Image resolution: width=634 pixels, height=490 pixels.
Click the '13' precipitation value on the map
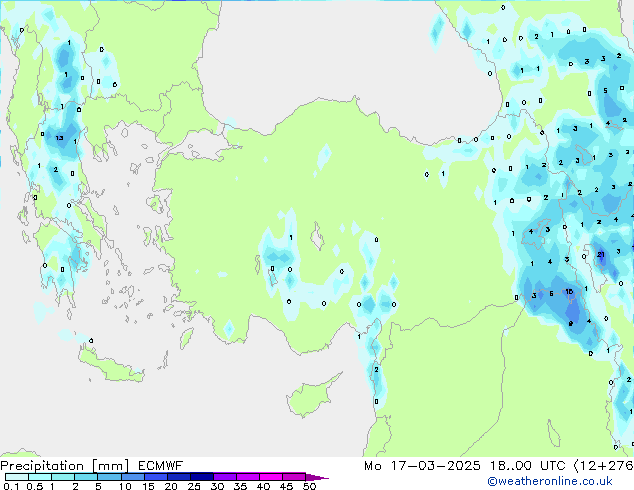[59, 138]
